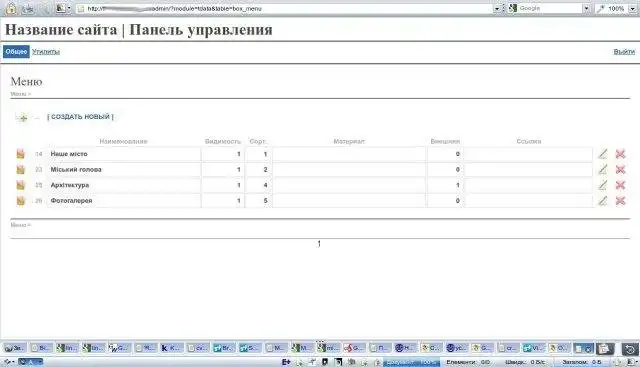Screen dimensions: 640x367
Task: Open the dropdown arrow left of the address bar
Action: (69, 8)
